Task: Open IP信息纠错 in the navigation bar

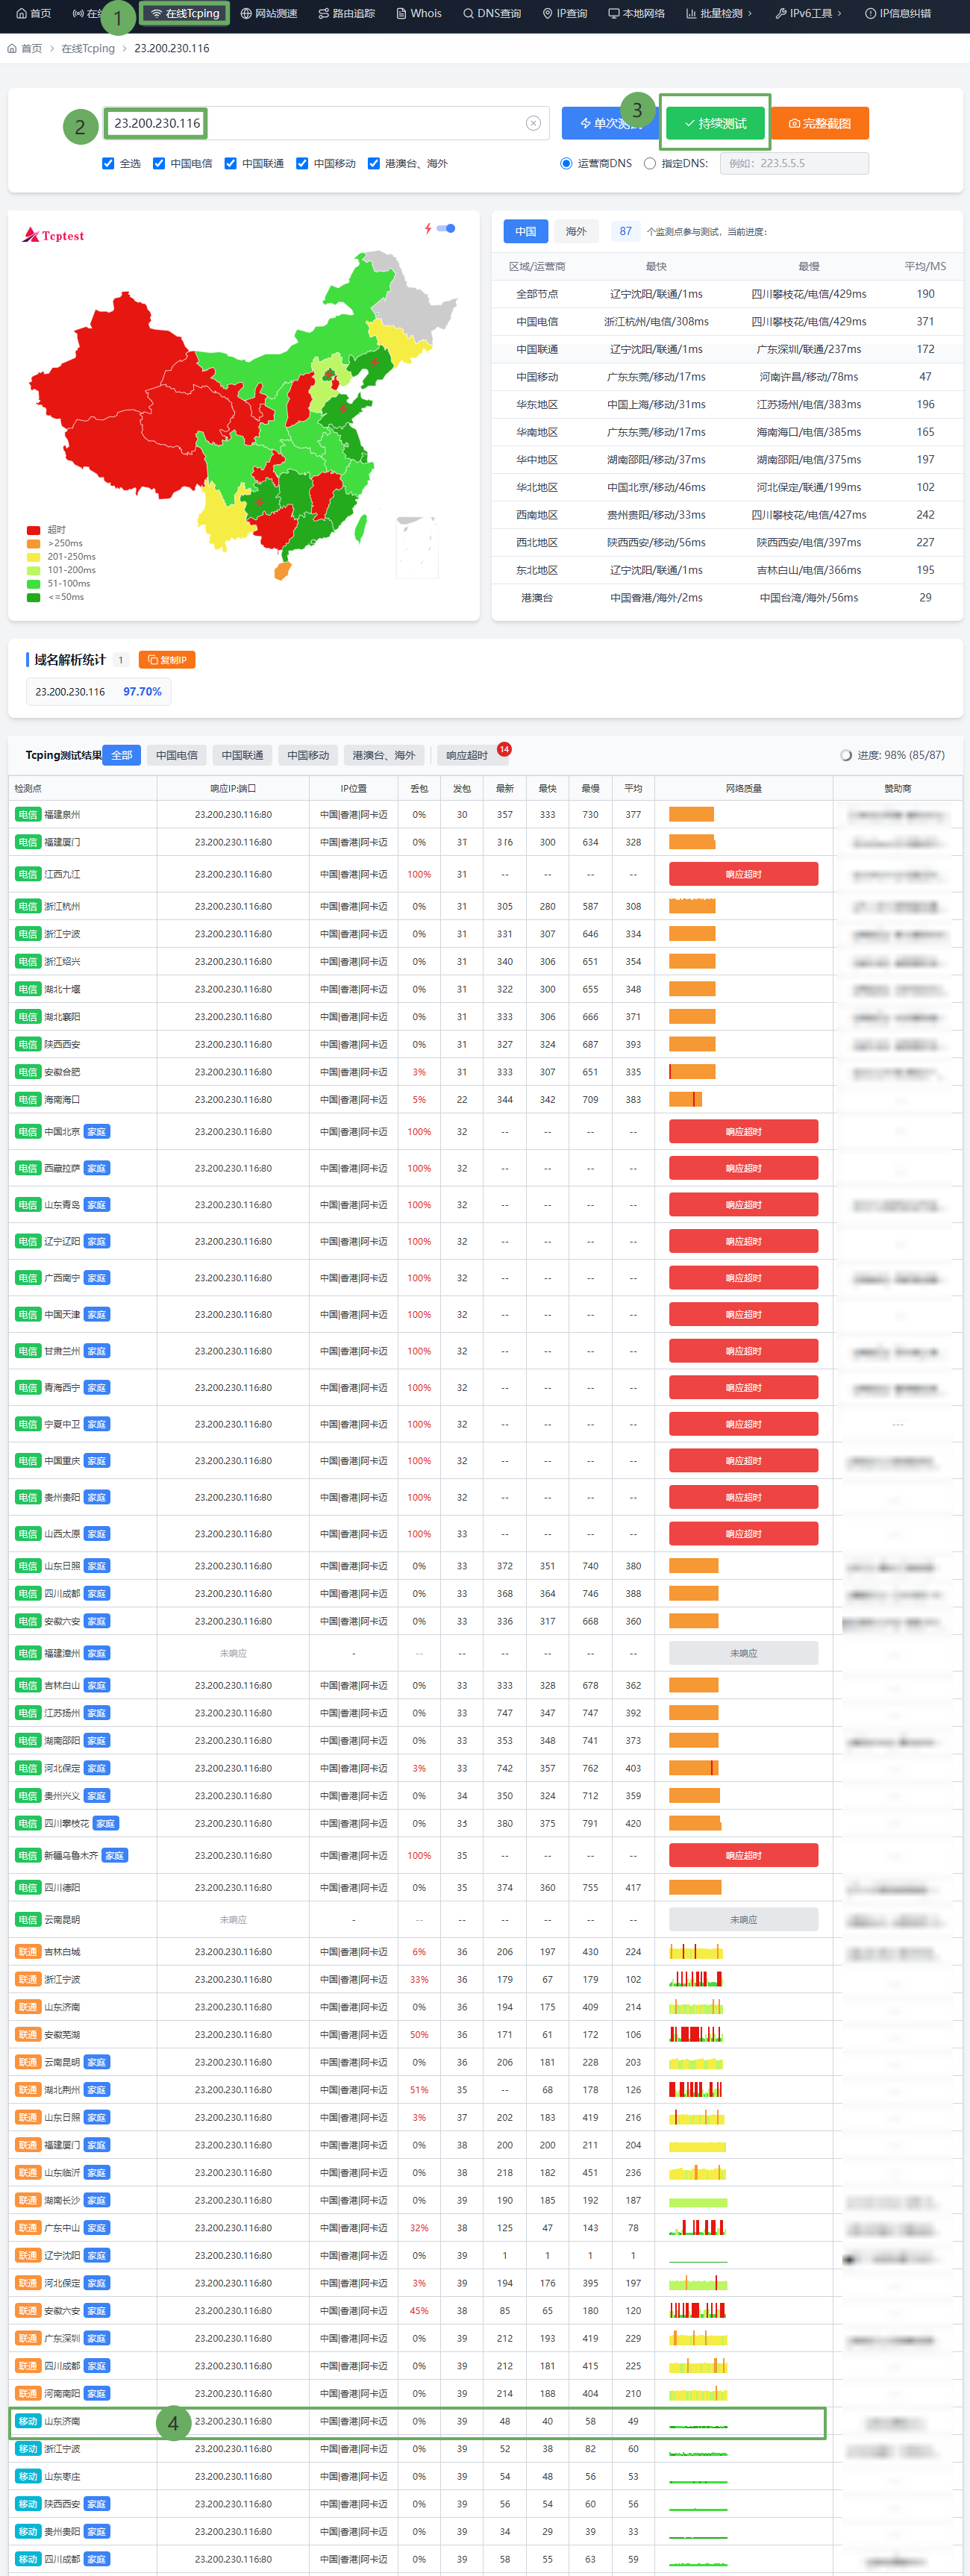Action: point(897,13)
